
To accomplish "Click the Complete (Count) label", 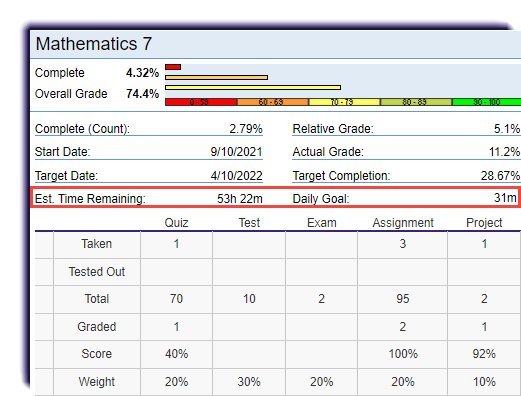I will pos(82,129).
